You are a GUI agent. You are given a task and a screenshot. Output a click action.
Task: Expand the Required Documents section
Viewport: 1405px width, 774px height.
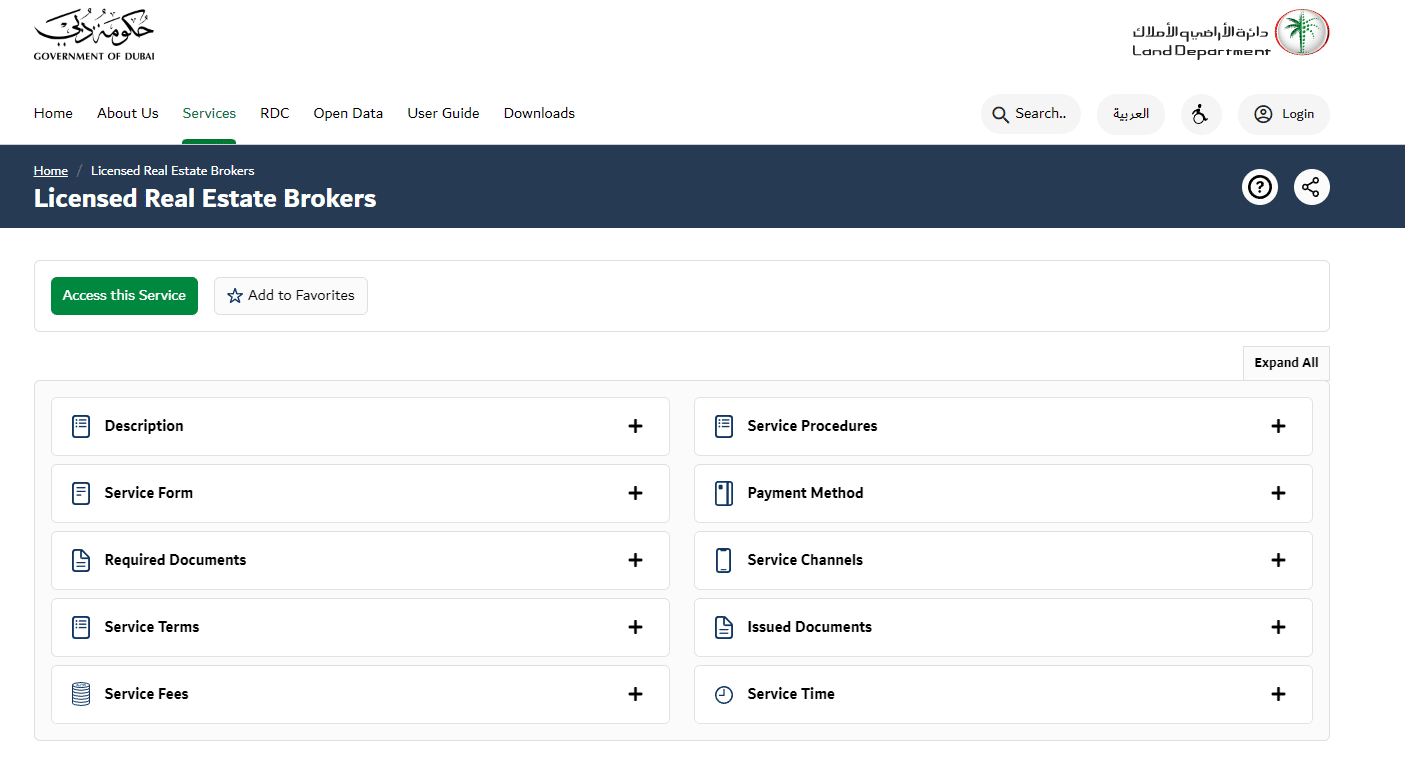click(x=635, y=560)
